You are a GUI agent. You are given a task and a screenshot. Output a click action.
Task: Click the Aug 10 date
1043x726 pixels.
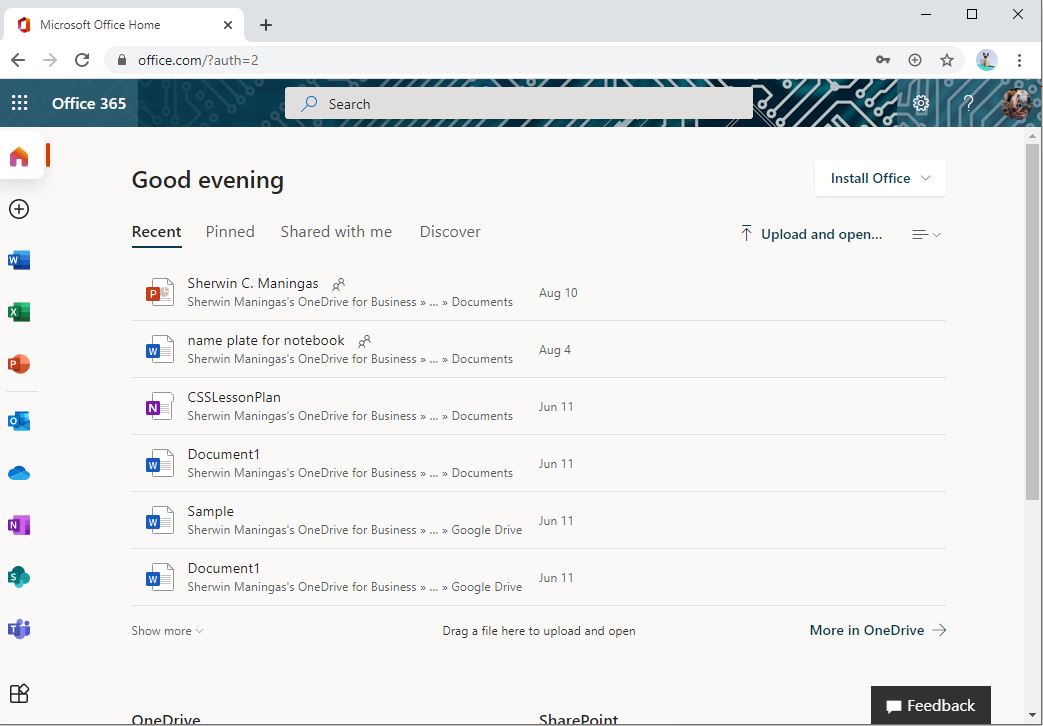(x=558, y=293)
